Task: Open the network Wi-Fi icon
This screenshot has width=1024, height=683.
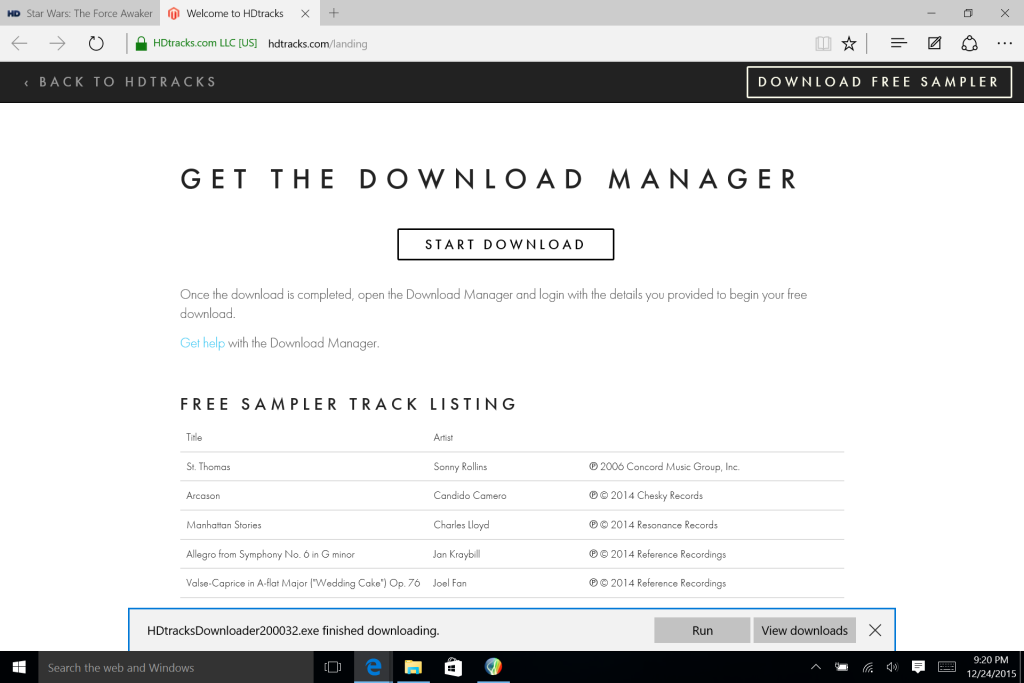Action: 868,667
